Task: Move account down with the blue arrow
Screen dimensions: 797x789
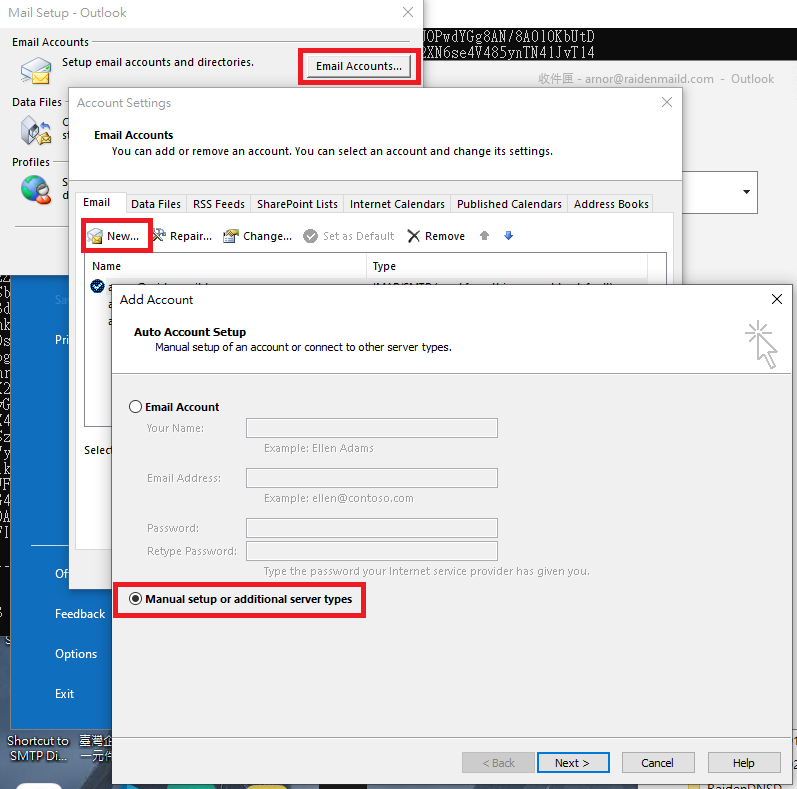Action: coord(508,235)
